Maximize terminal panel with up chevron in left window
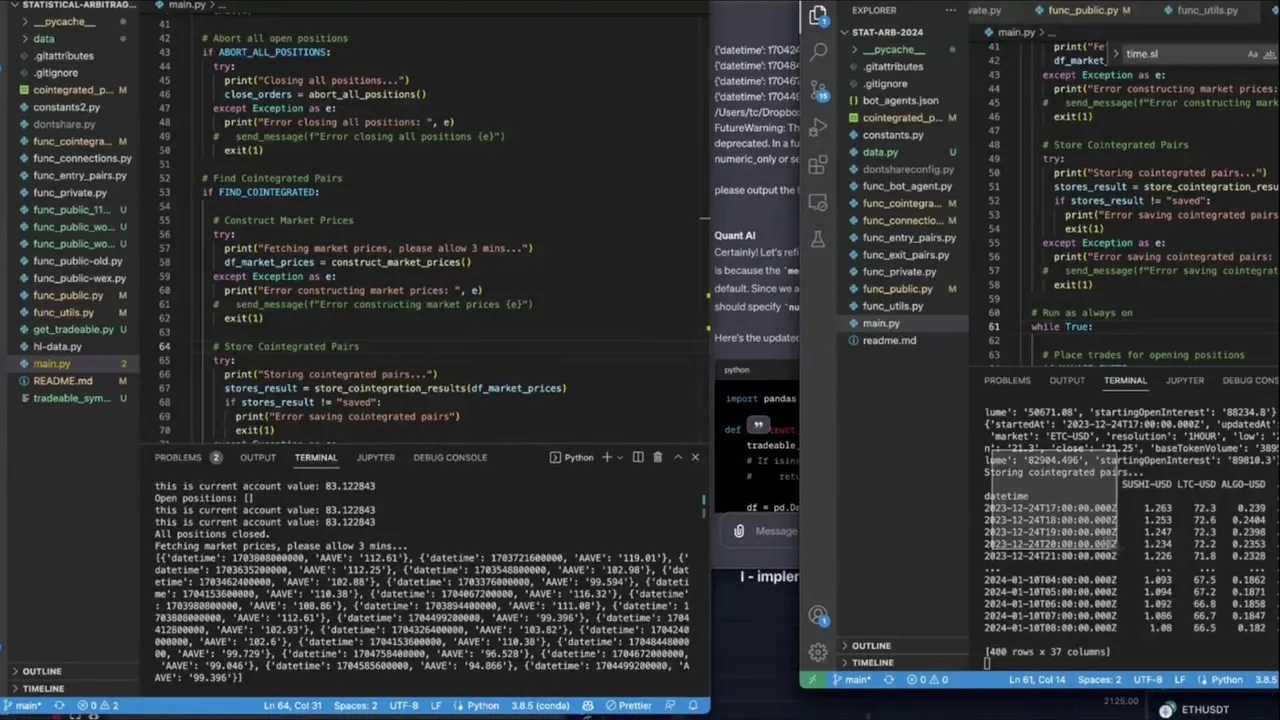1280x720 pixels. click(678, 457)
